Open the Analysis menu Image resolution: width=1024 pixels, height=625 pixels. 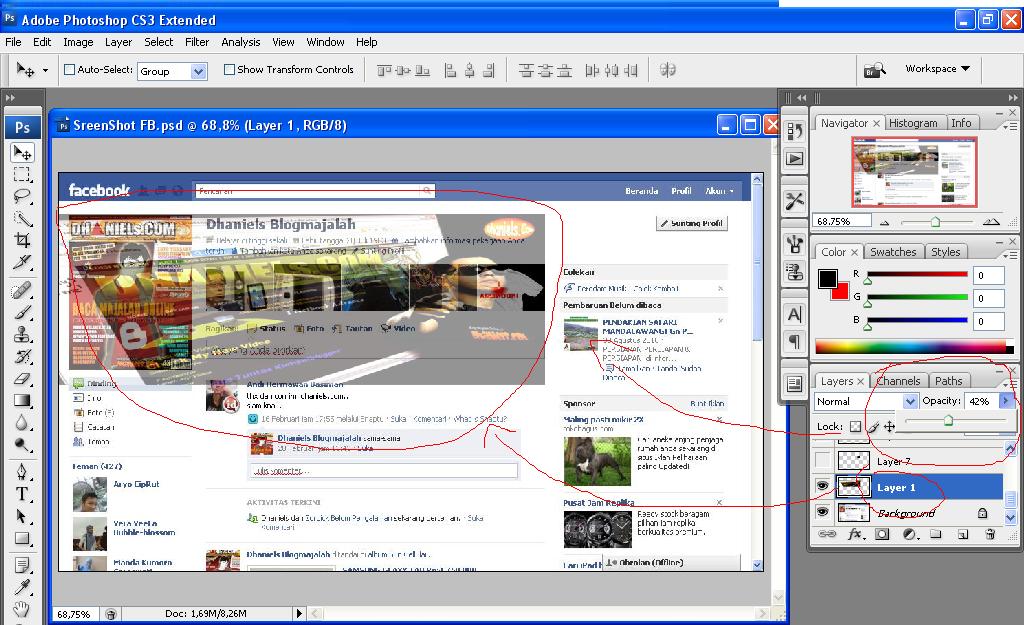click(240, 42)
